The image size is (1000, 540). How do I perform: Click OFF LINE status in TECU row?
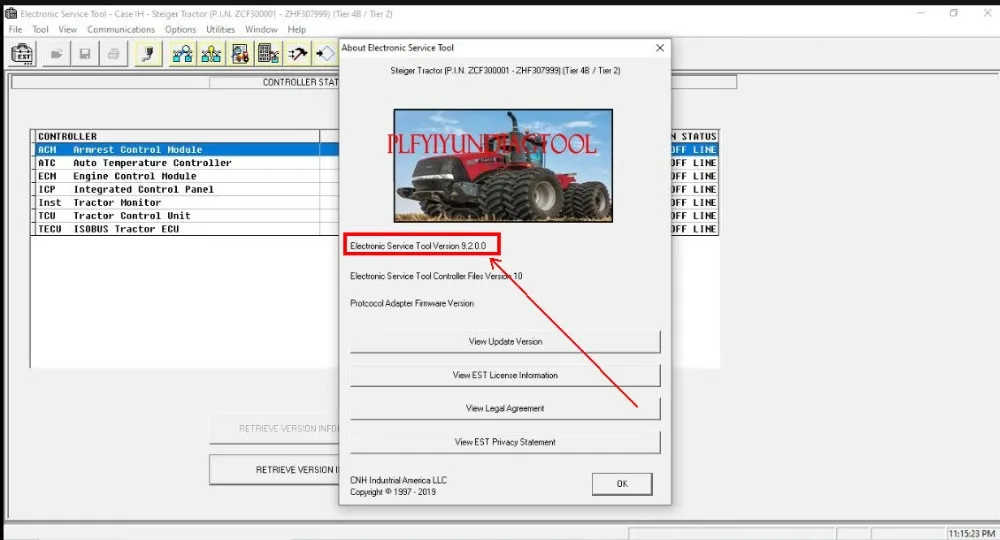coord(695,229)
